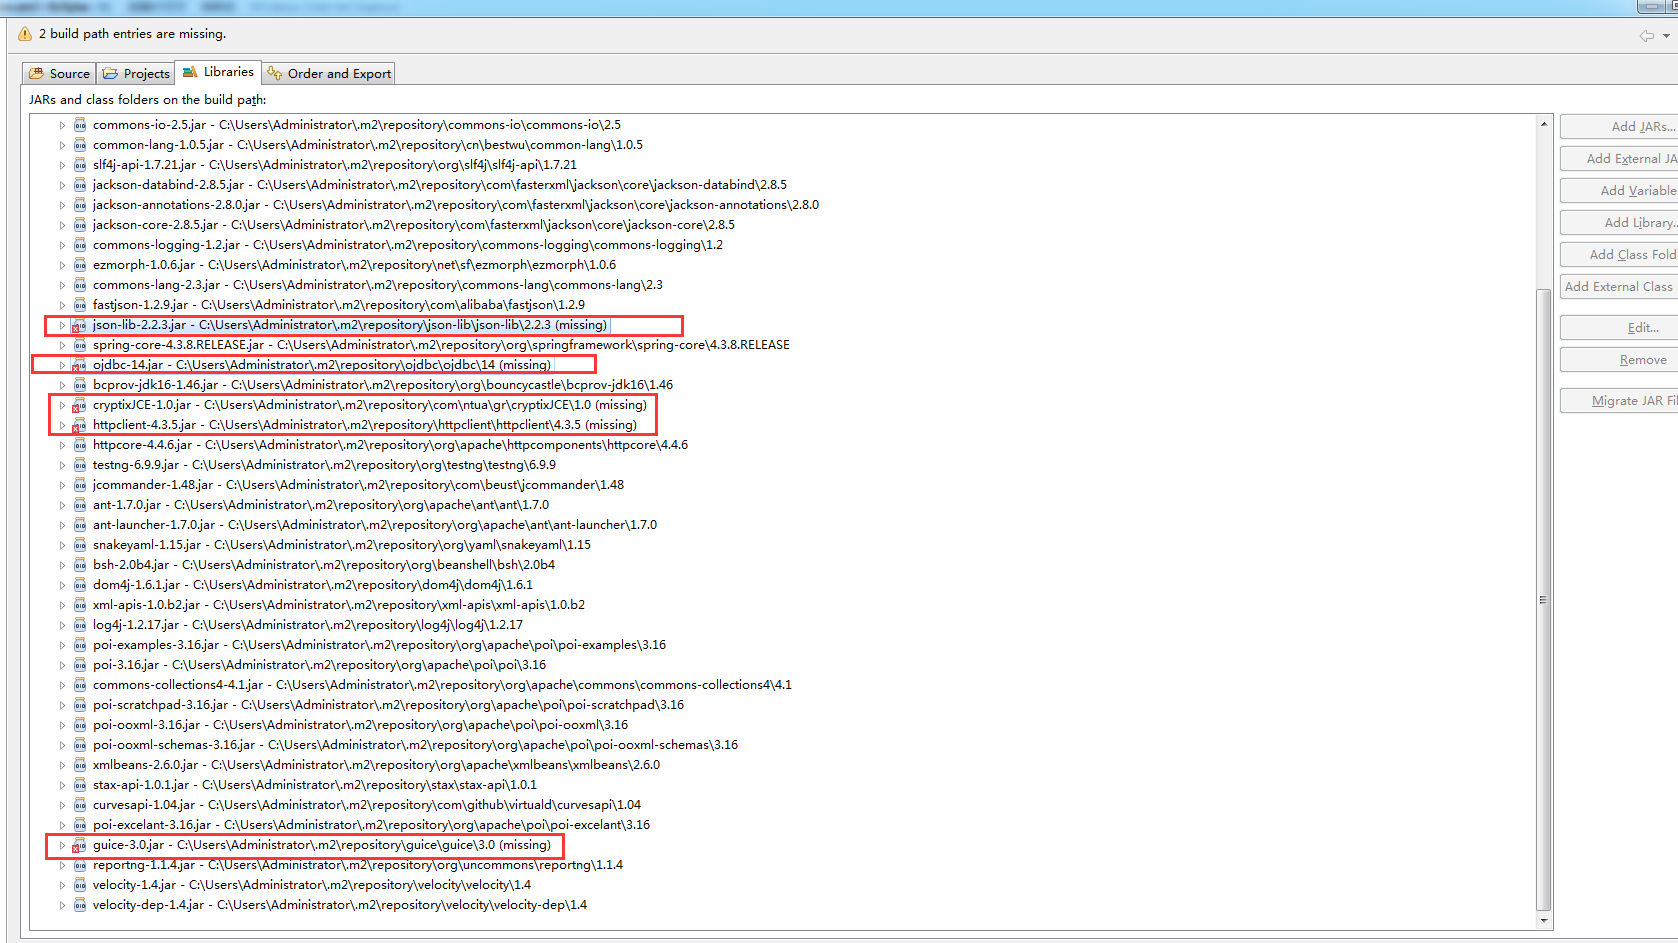The height and width of the screenshot is (943, 1678).
Task: Click the jar icon of snakeyaml-1.15.jar
Action: pyautogui.click(x=80, y=545)
